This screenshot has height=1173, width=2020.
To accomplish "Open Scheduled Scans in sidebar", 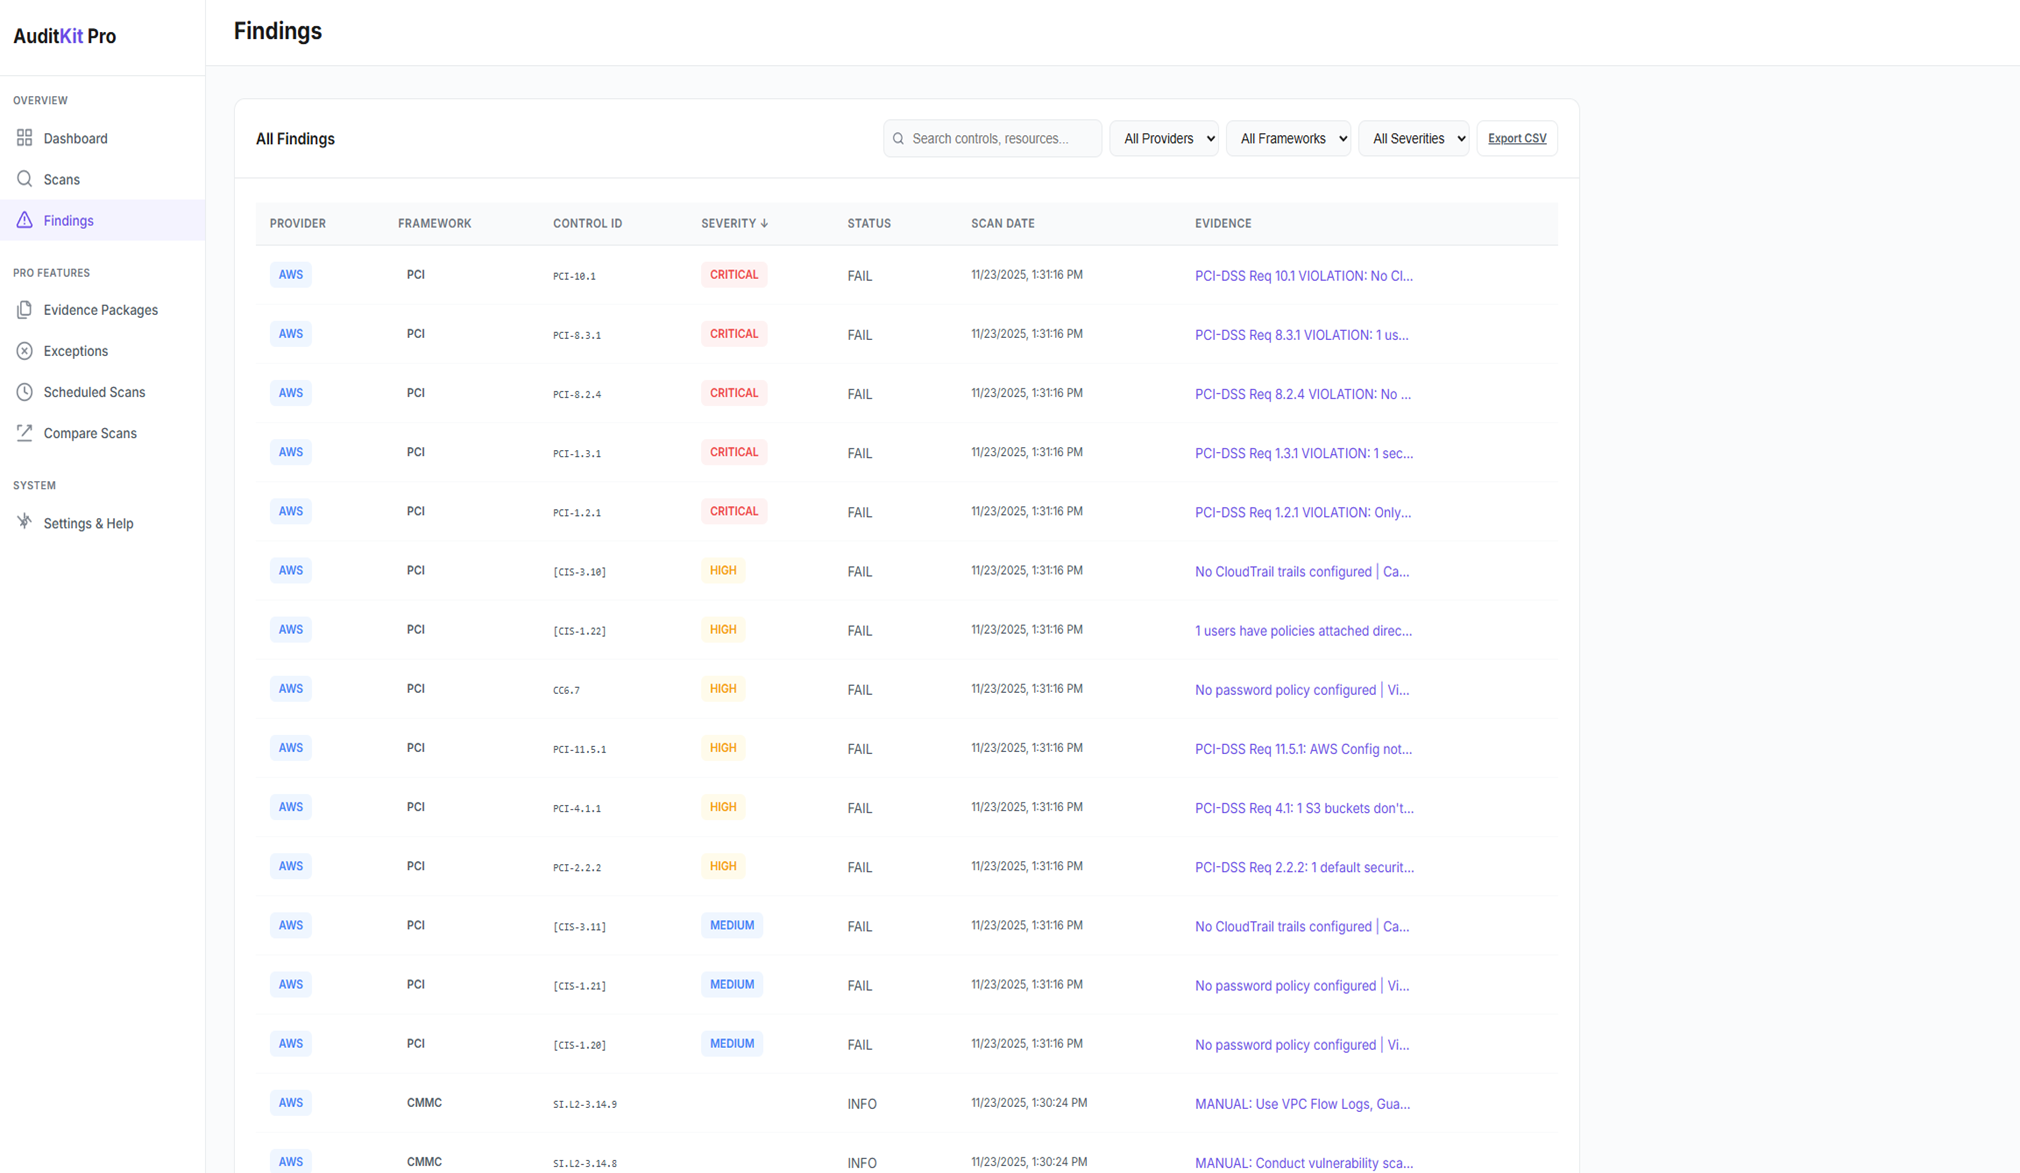I will point(94,392).
